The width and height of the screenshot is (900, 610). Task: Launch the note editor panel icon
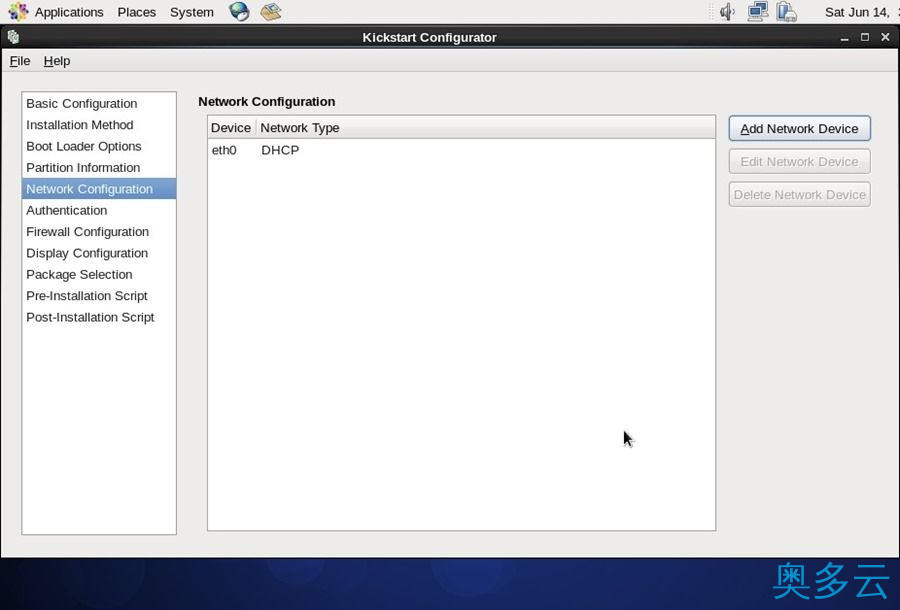pos(270,11)
